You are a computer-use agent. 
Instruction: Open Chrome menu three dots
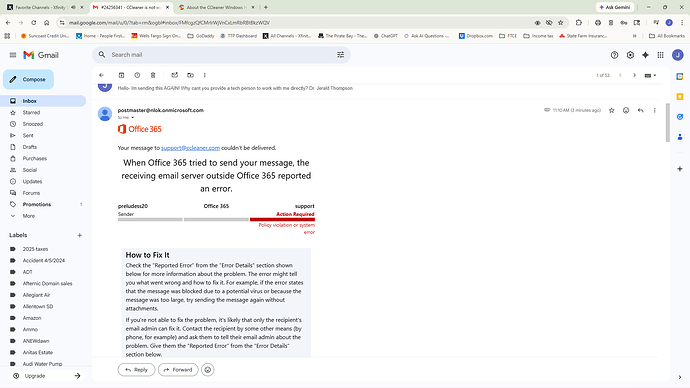(x=682, y=23)
